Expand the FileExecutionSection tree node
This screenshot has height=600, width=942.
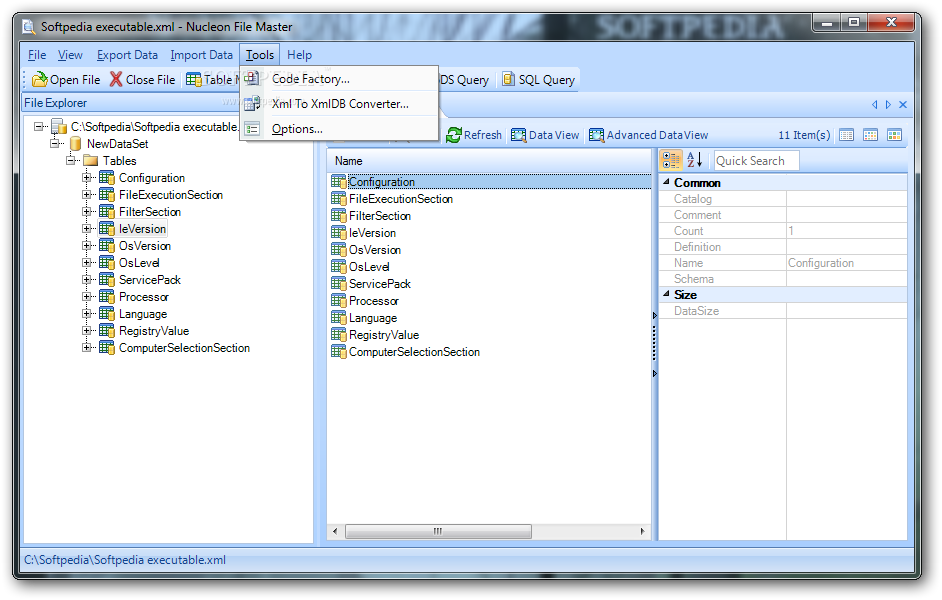point(87,195)
